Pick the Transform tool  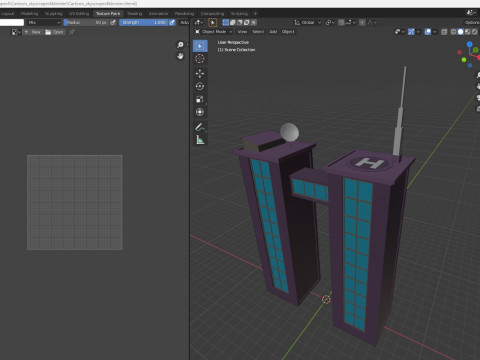[200, 112]
